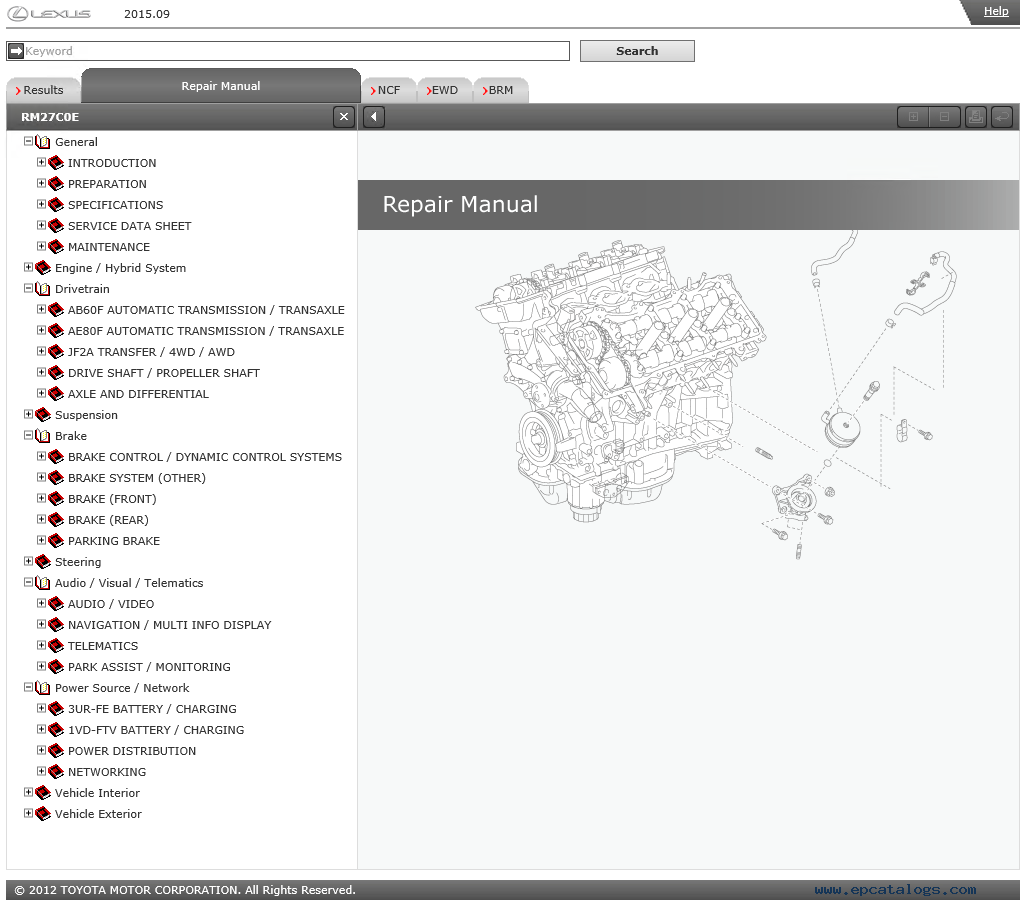The width and height of the screenshot is (1027, 906).
Task: Collapse the General tree node
Action: (28, 141)
